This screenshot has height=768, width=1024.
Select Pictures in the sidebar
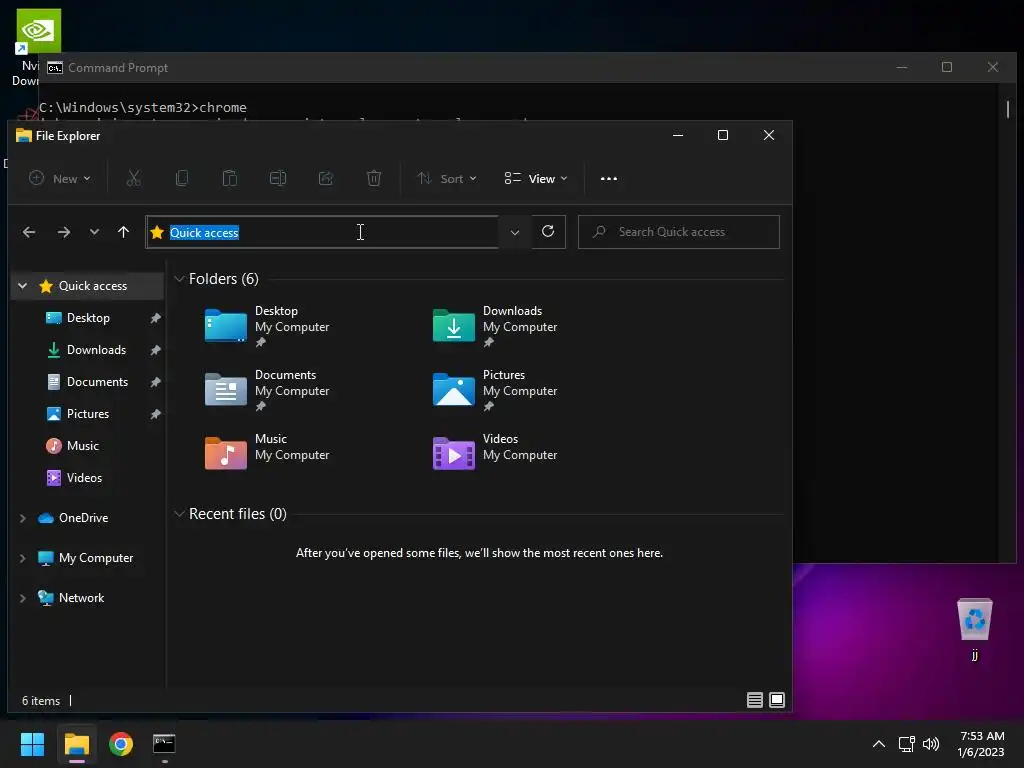click(88, 414)
